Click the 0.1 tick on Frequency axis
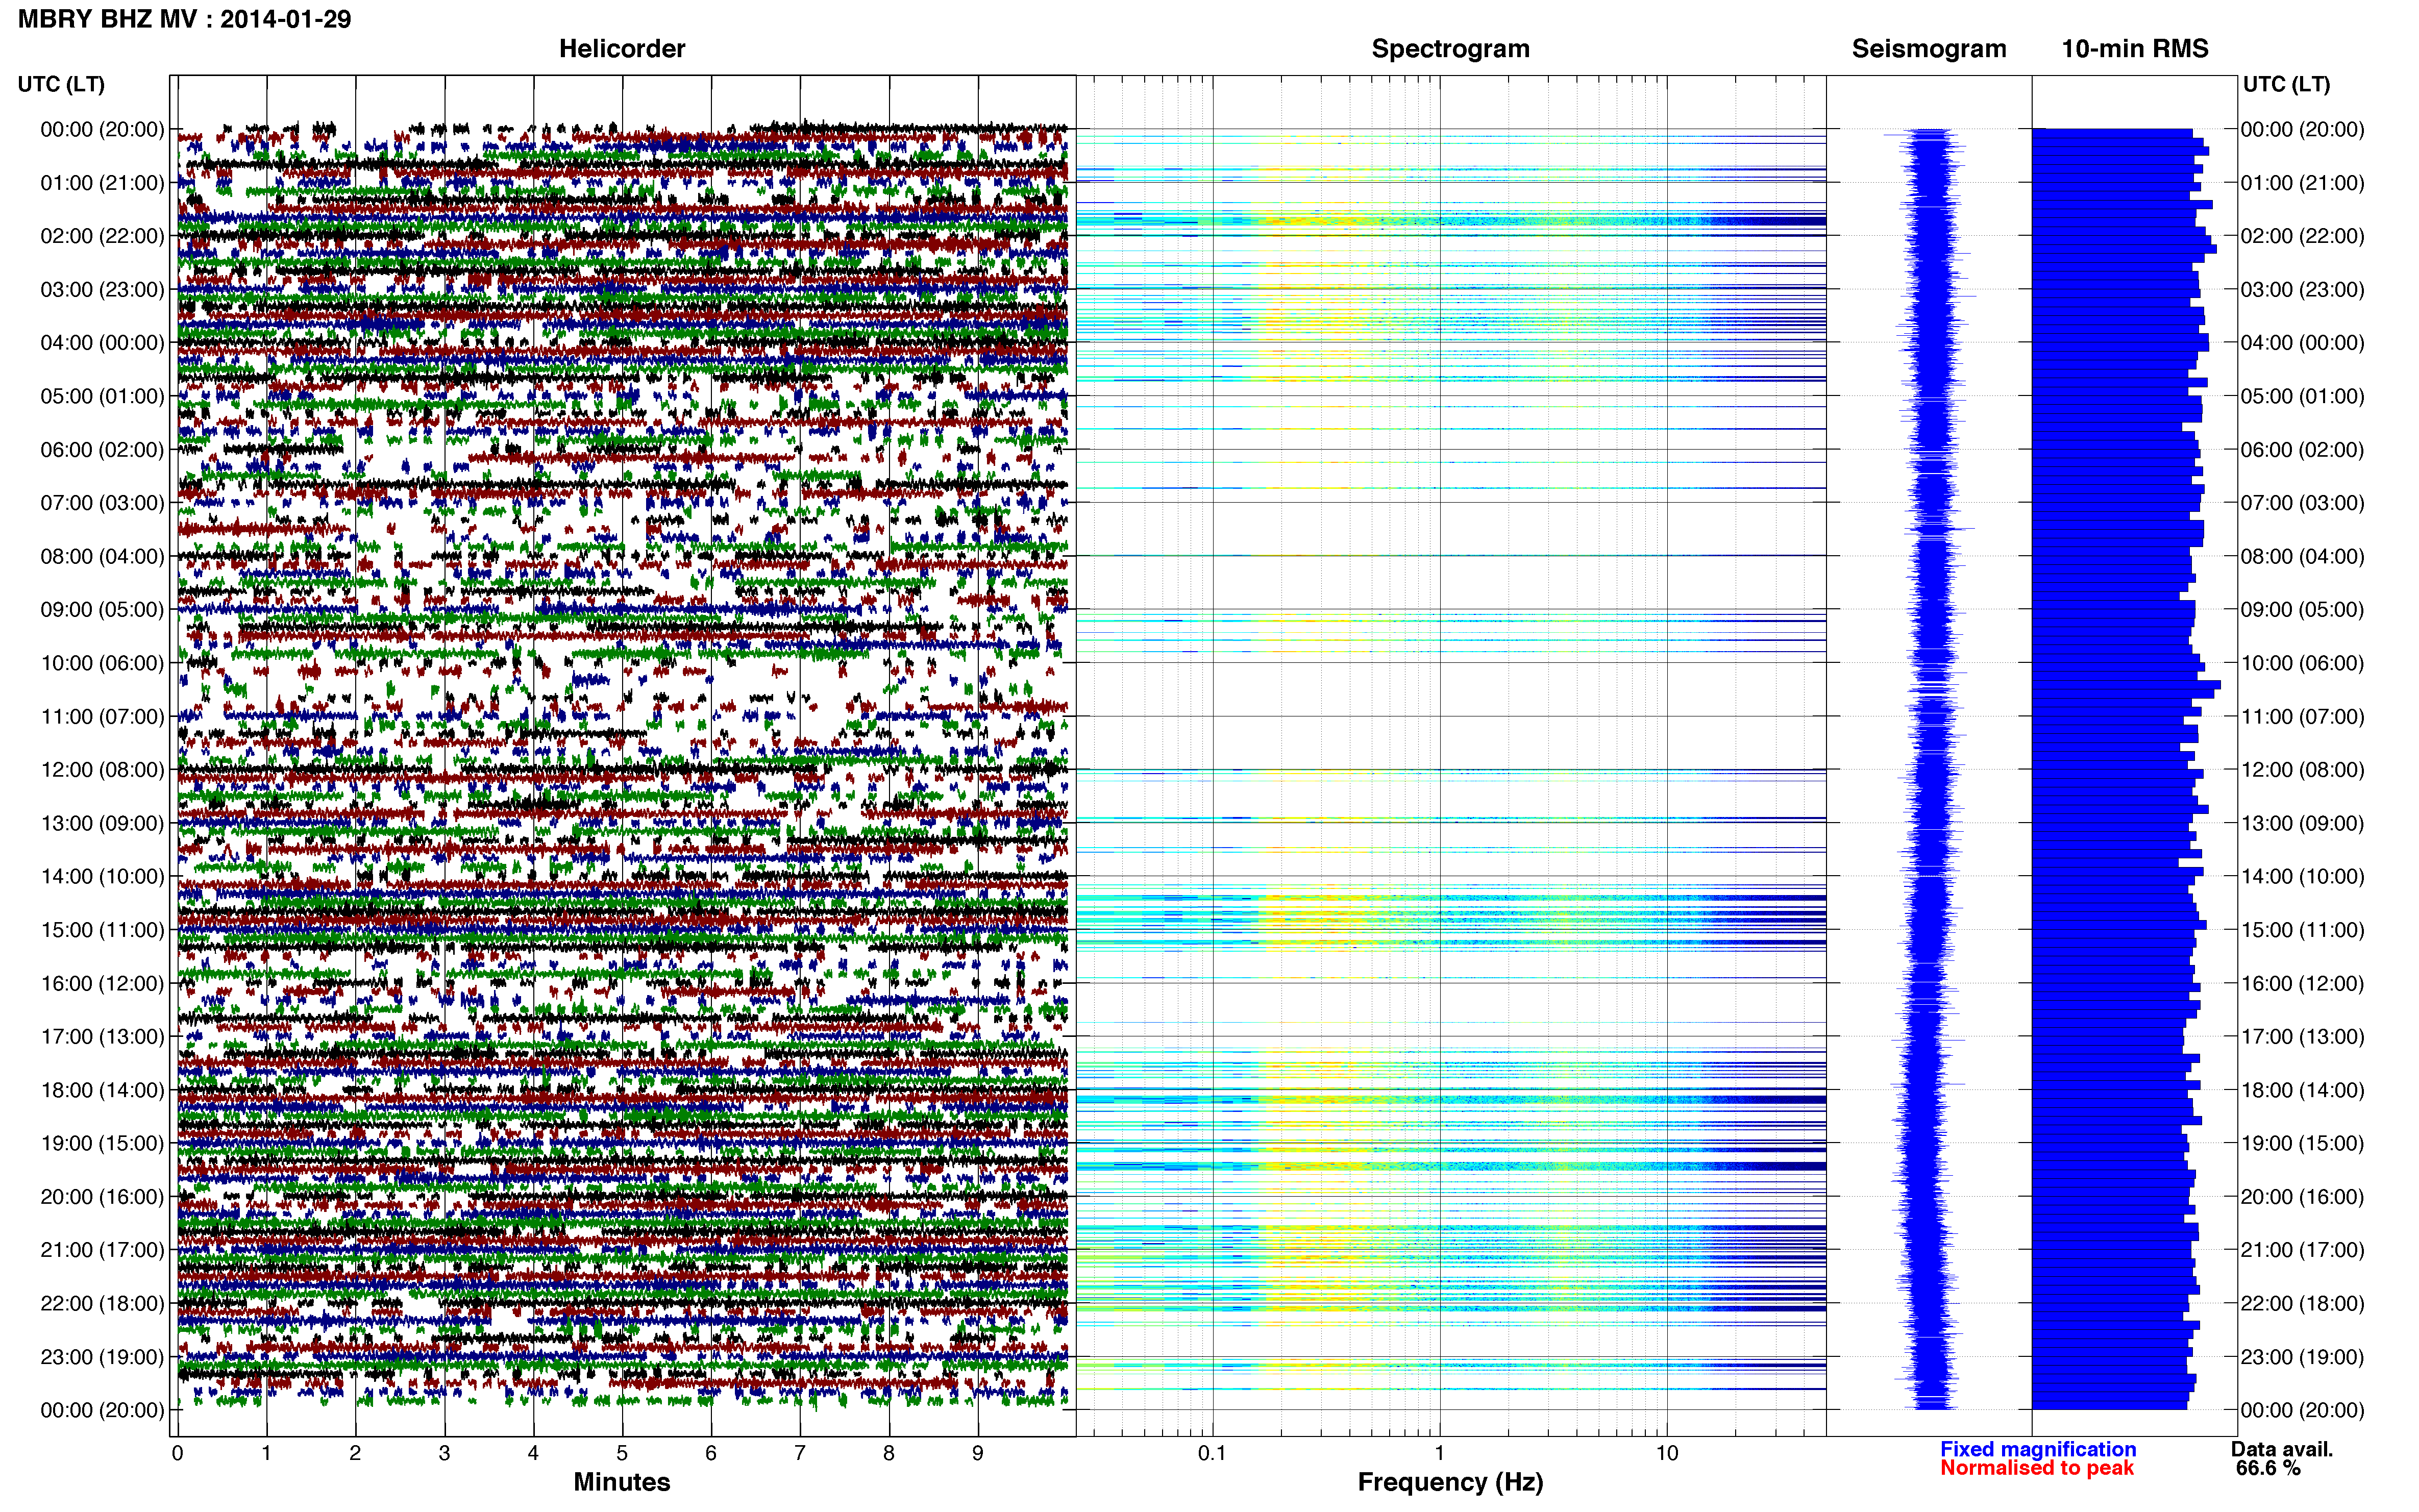 coord(1212,1453)
